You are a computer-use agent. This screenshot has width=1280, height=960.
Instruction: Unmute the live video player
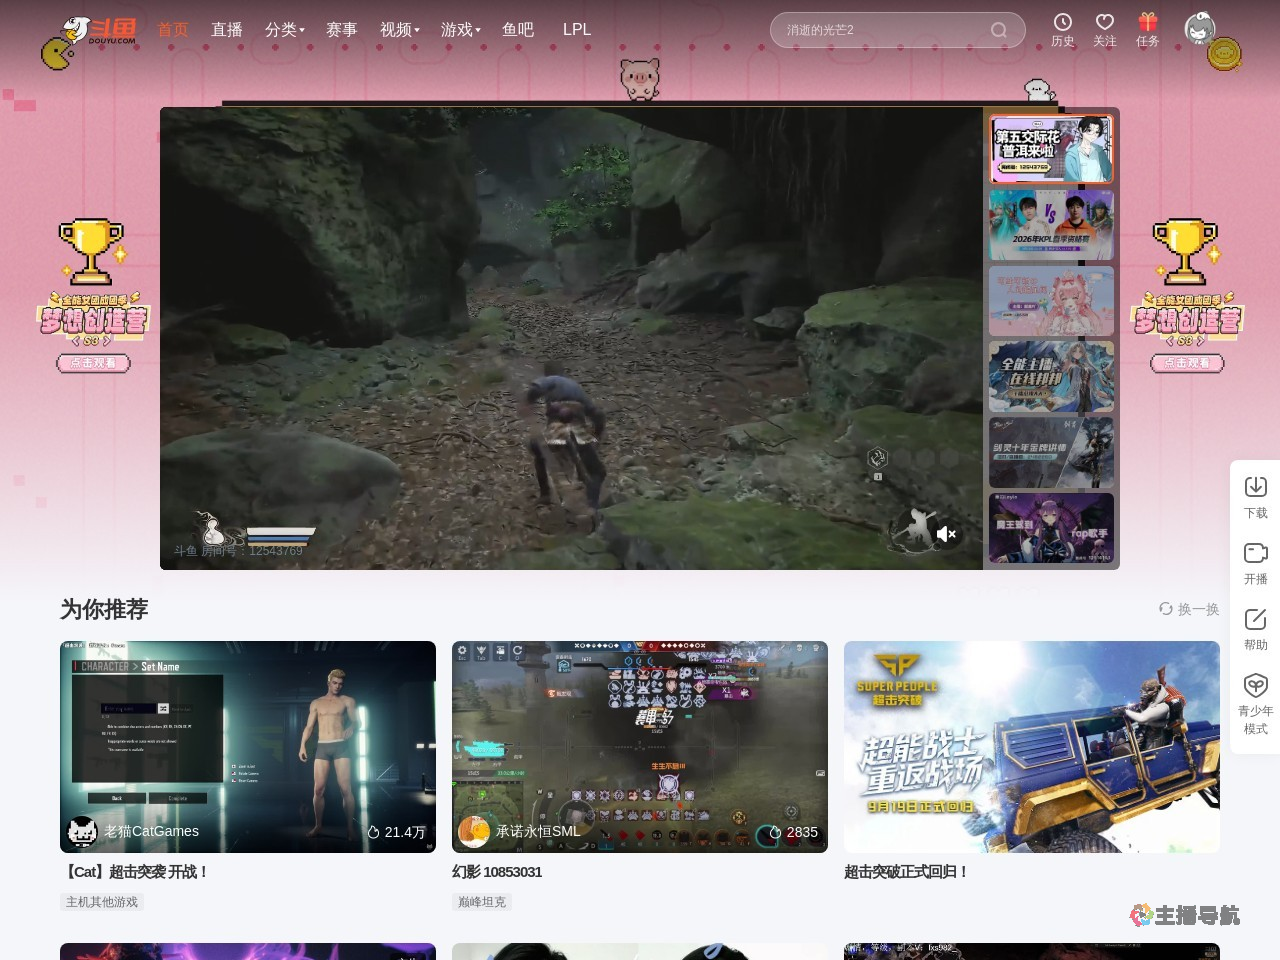point(946,534)
